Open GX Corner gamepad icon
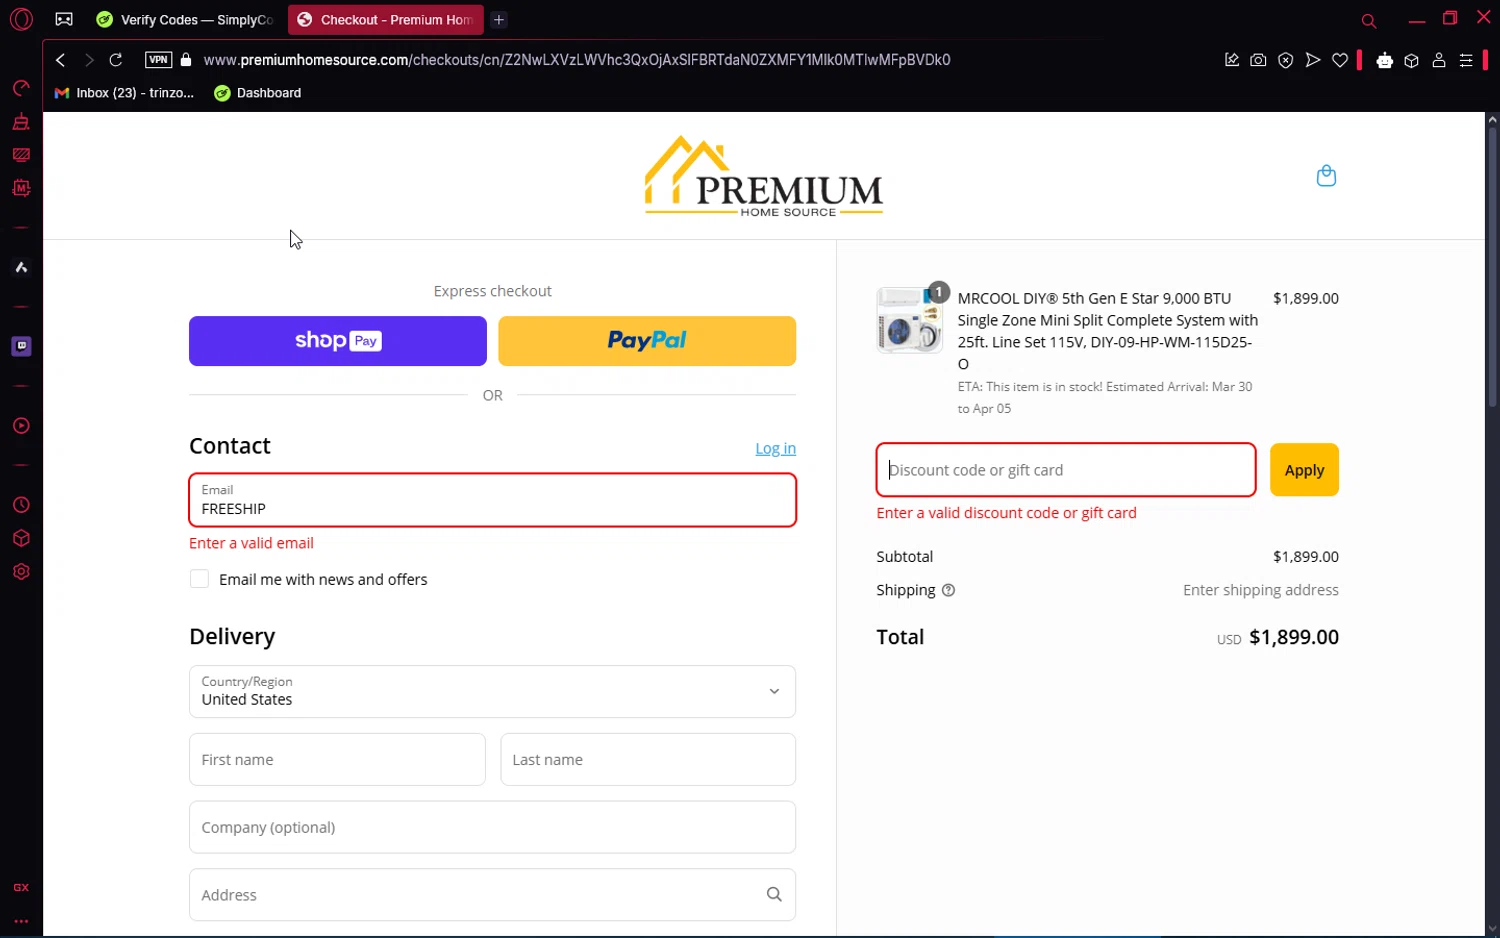1500x938 pixels. (x=64, y=19)
